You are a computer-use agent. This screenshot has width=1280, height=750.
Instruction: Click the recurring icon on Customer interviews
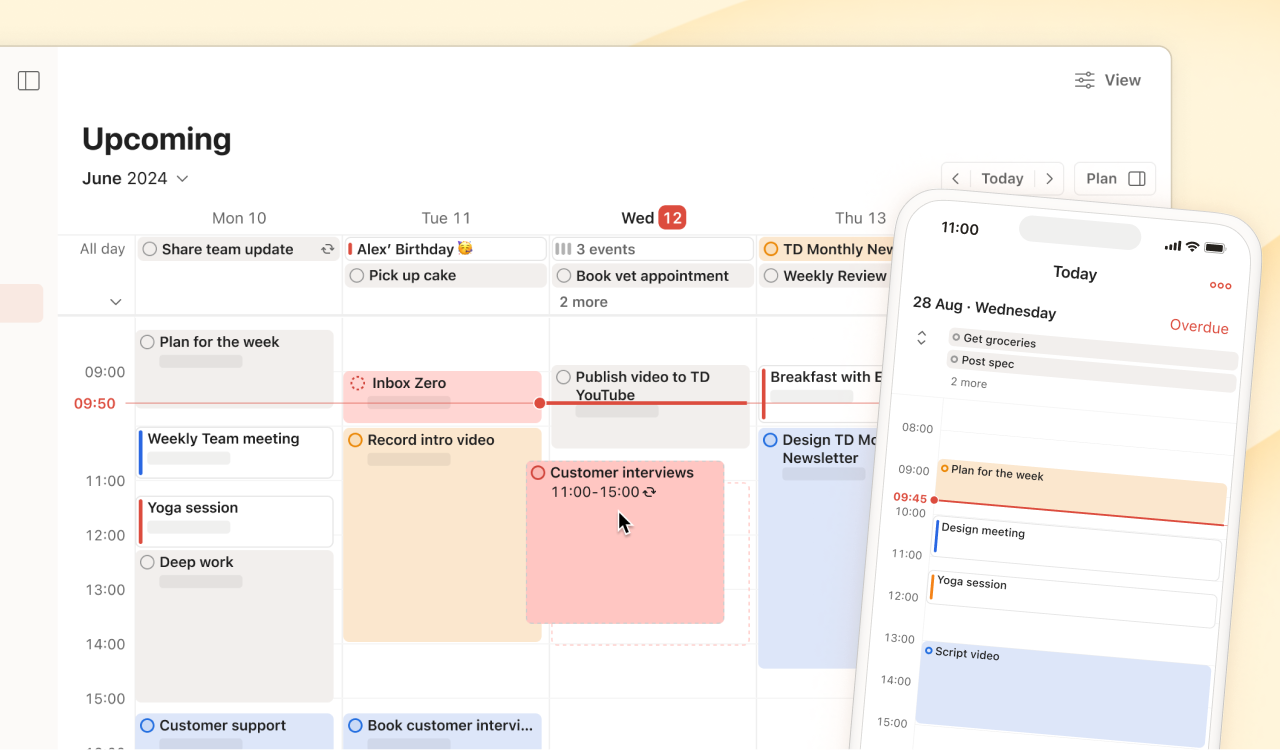tap(650, 491)
